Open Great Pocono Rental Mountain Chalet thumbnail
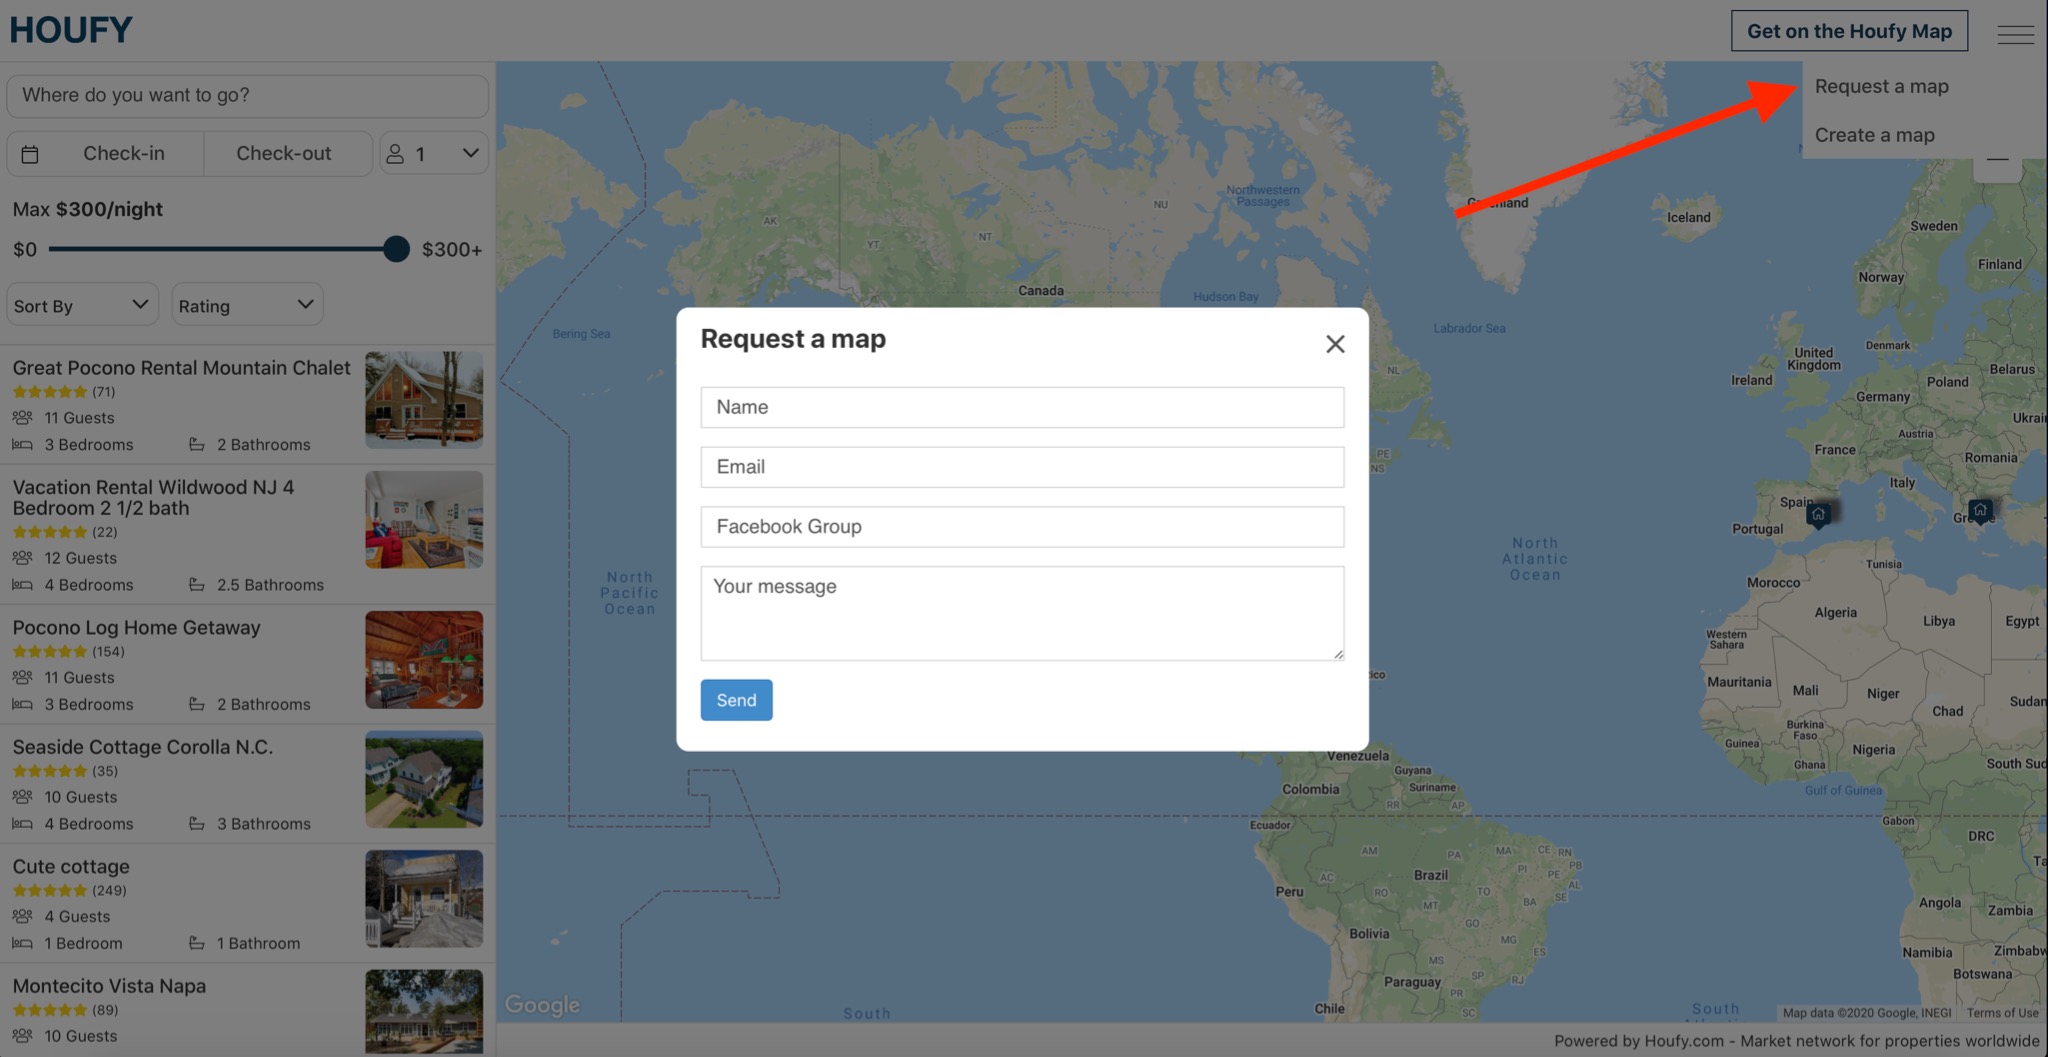Image resolution: width=2048 pixels, height=1057 pixels. click(x=424, y=399)
